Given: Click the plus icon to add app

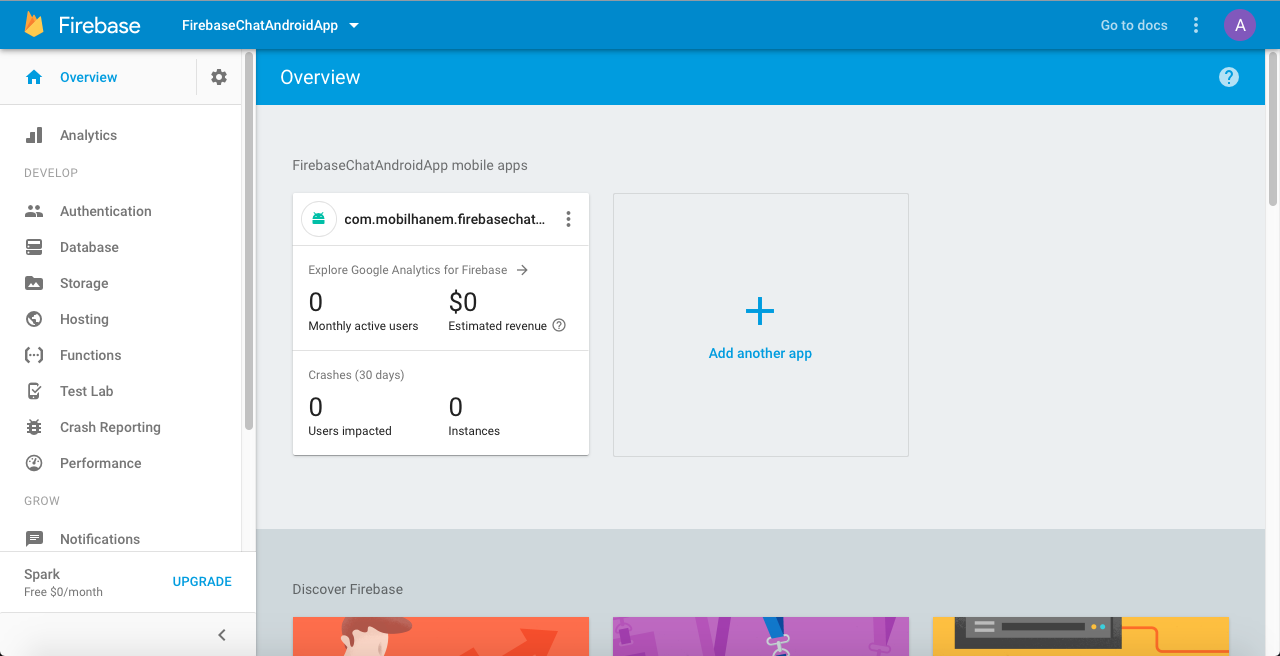Looking at the screenshot, I should tap(760, 311).
